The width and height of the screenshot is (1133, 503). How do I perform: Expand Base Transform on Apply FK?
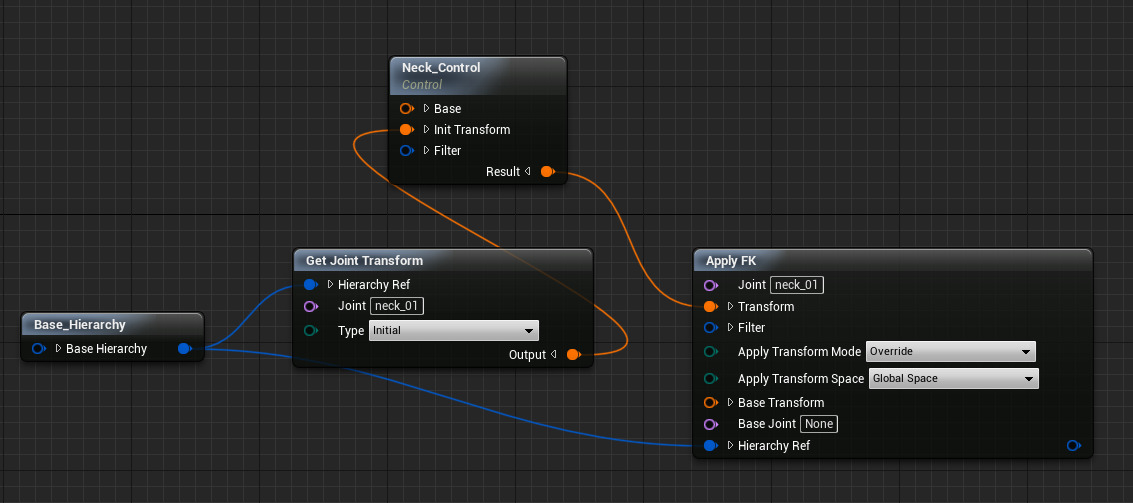tap(731, 403)
